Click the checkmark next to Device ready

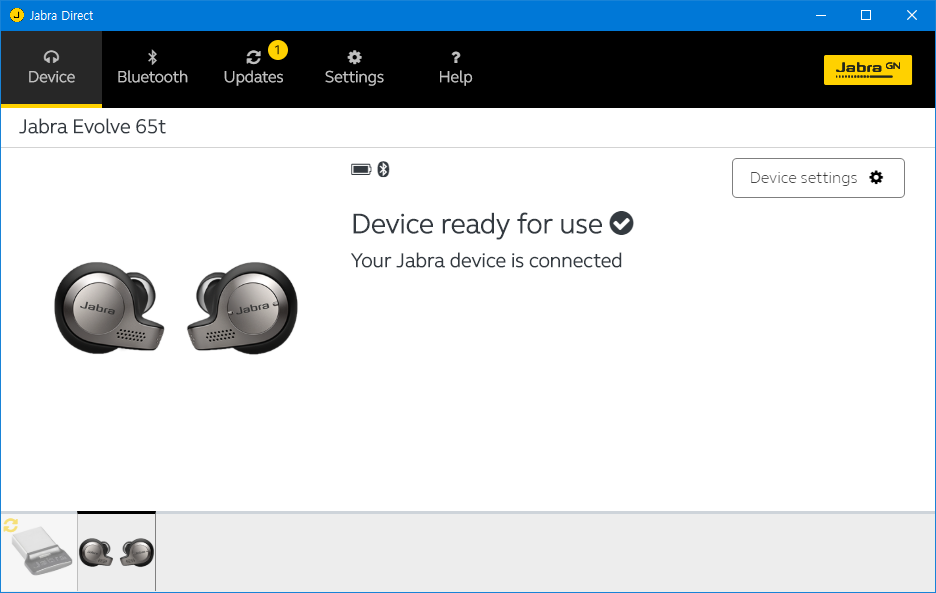pyautogui.click(x=621, y=223)
